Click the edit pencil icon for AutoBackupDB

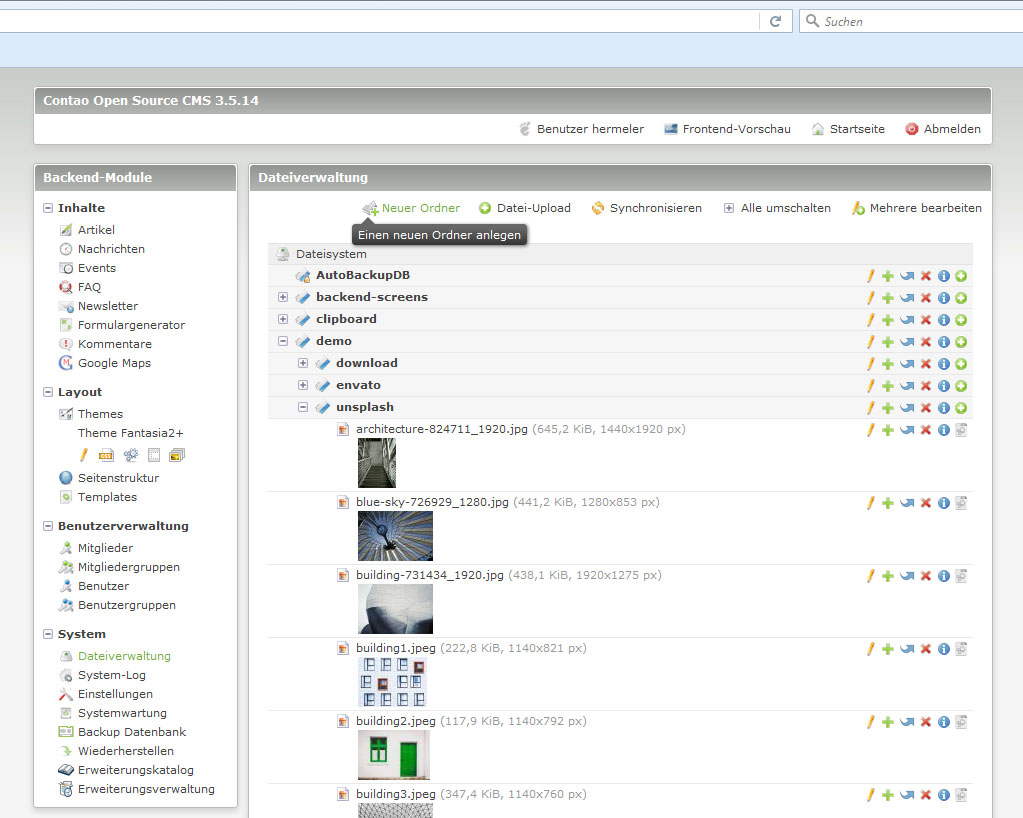click(x=870, y=276)
